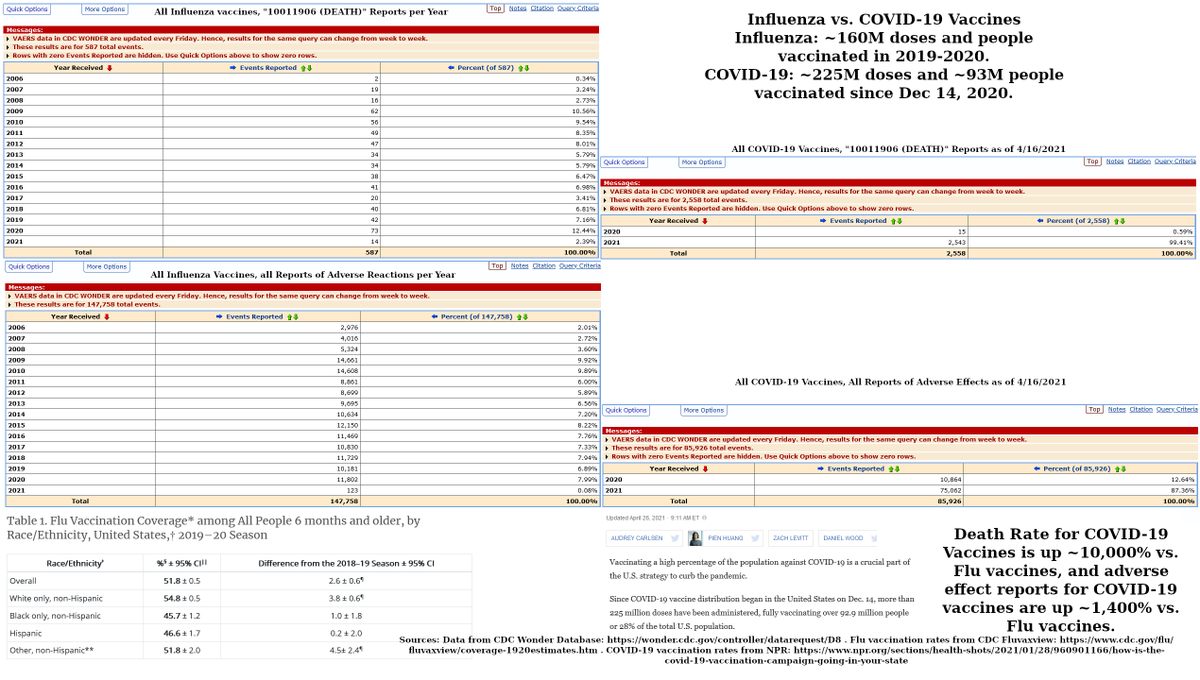Click Events Reported header in 587-events table
Screen dimensions: 1200x680
268,68
